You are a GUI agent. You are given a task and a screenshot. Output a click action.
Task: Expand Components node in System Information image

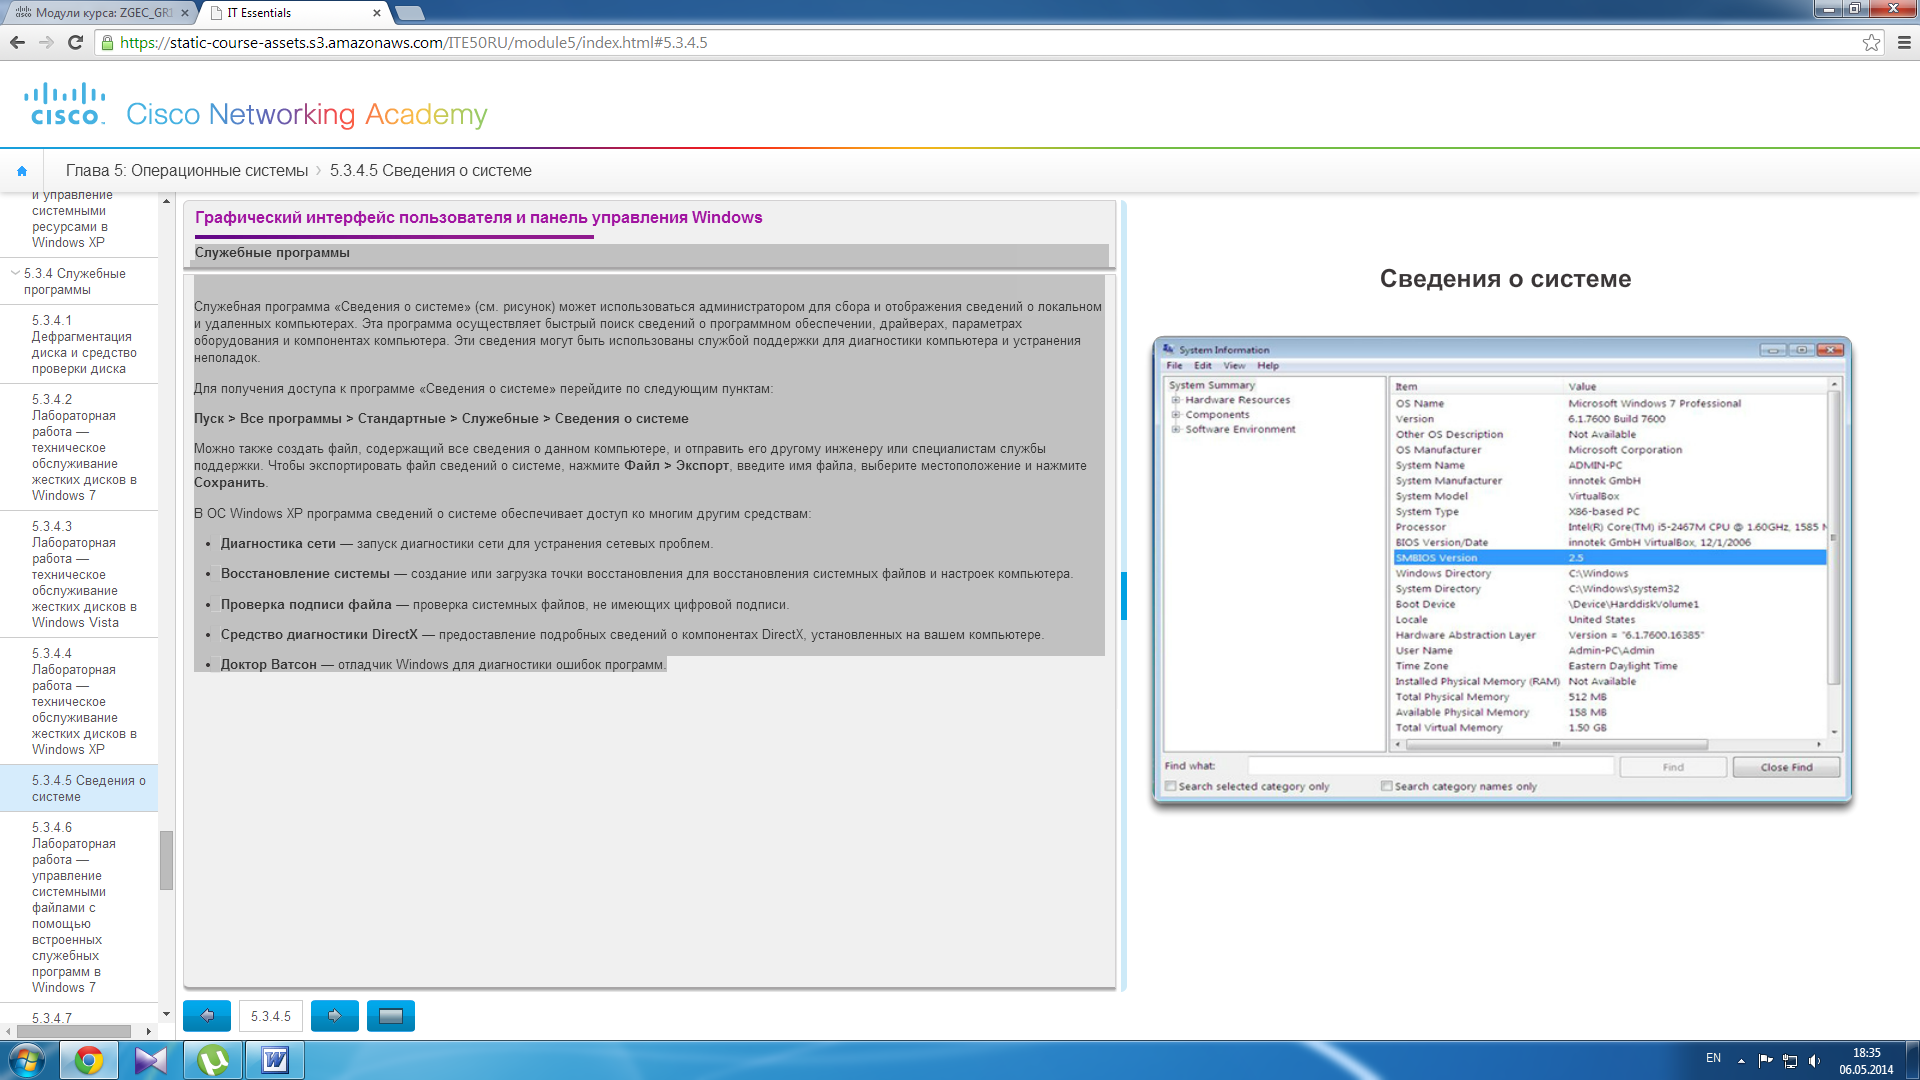pyautogui.click(x=1176, y=415)
